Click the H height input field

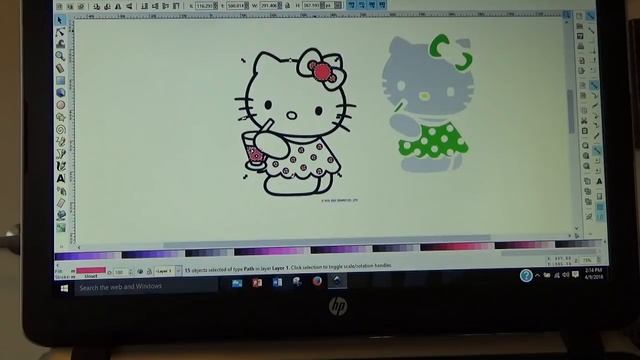(x=313, y=6)
